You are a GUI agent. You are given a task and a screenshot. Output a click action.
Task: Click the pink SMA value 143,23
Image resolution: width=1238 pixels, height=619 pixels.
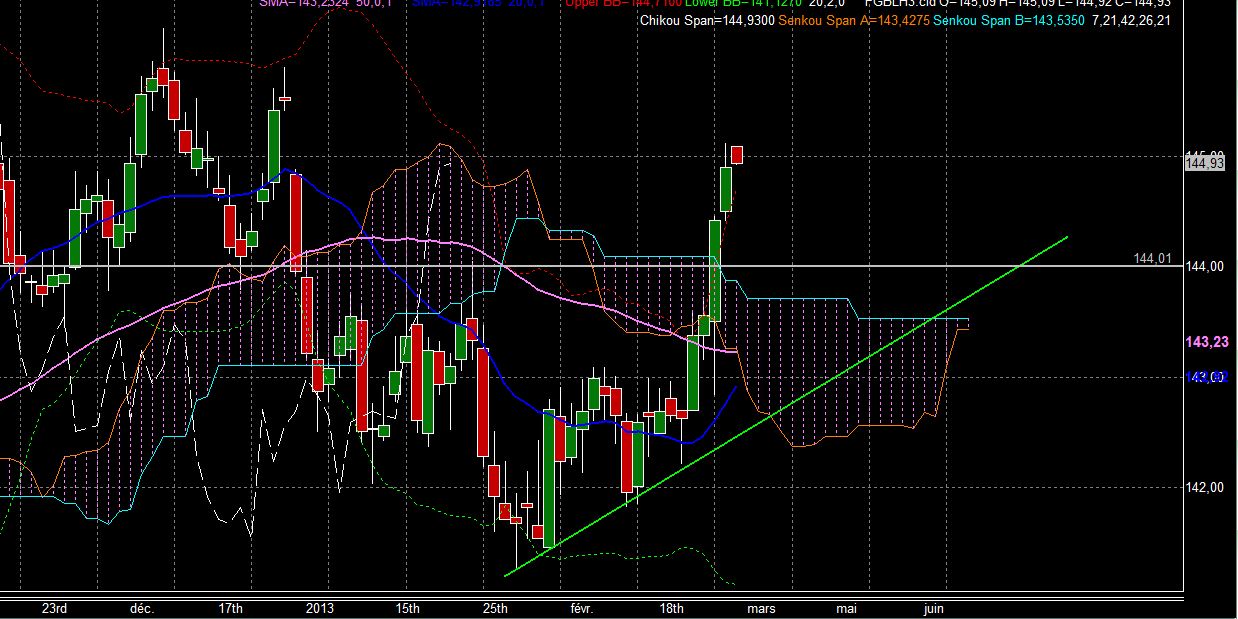pyautogui.click(x=1206, y=342)
